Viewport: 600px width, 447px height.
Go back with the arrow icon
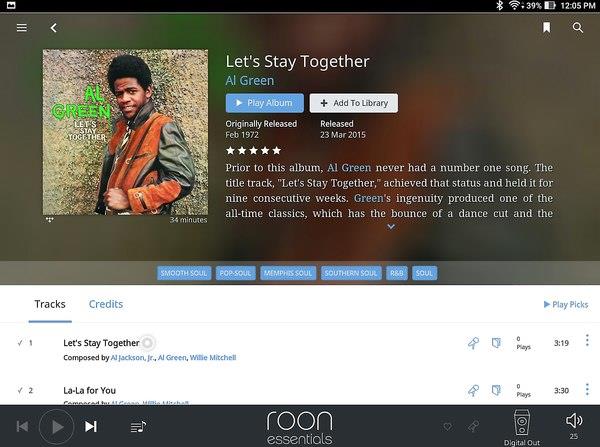(x=54, y=28)
